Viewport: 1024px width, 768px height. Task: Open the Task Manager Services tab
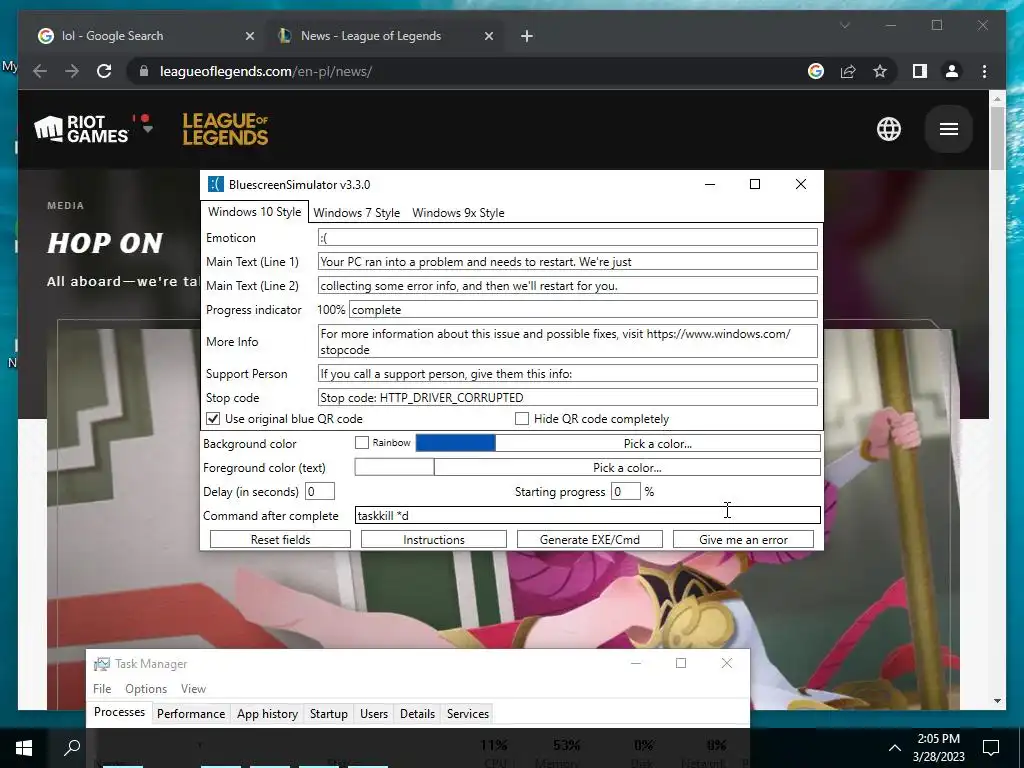click(x=468, y=714)
